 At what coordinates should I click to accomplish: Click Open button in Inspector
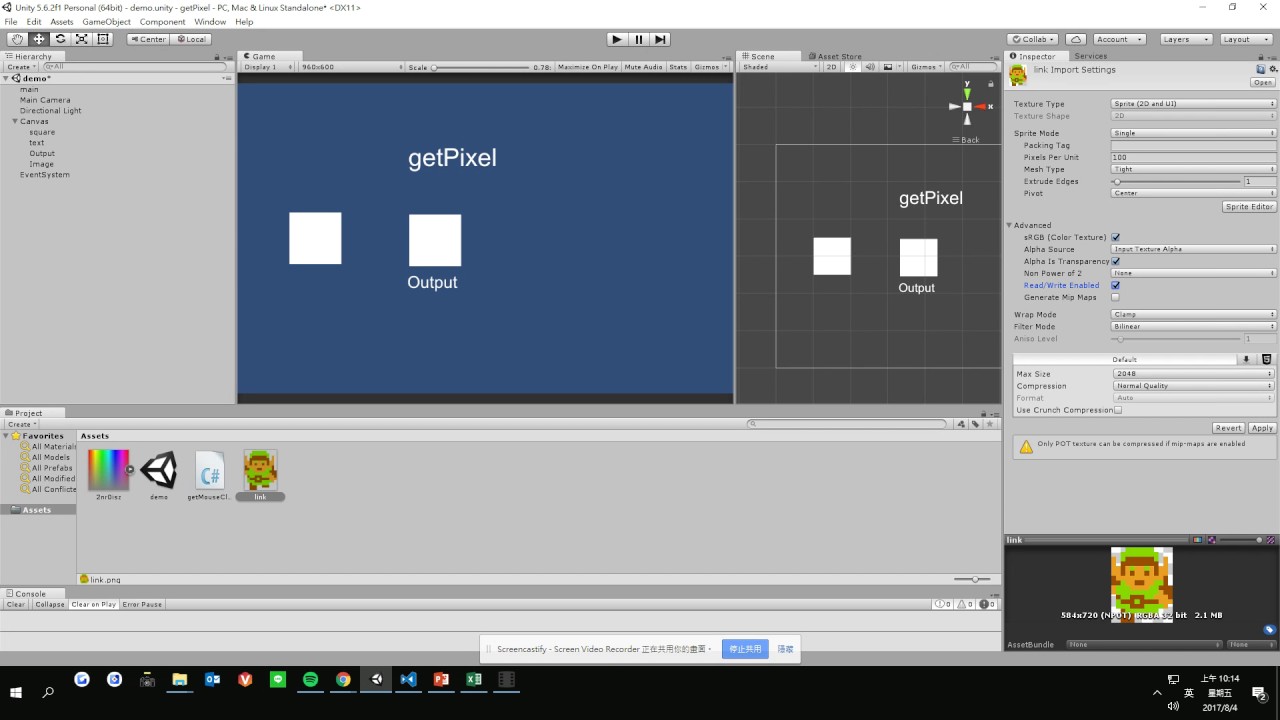click(x=1263, y=83)
